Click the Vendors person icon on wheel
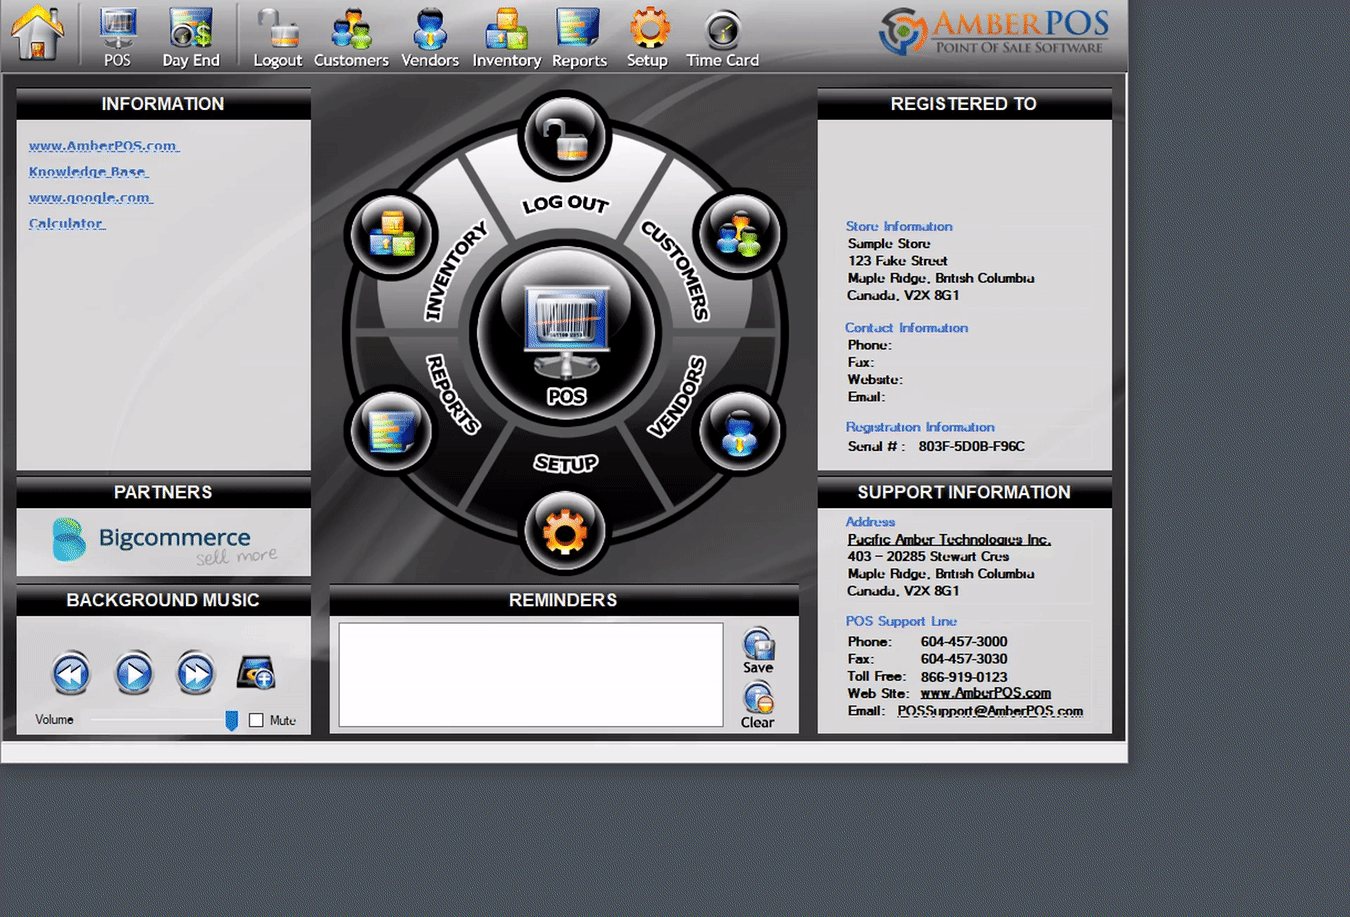 coord(739,432)
